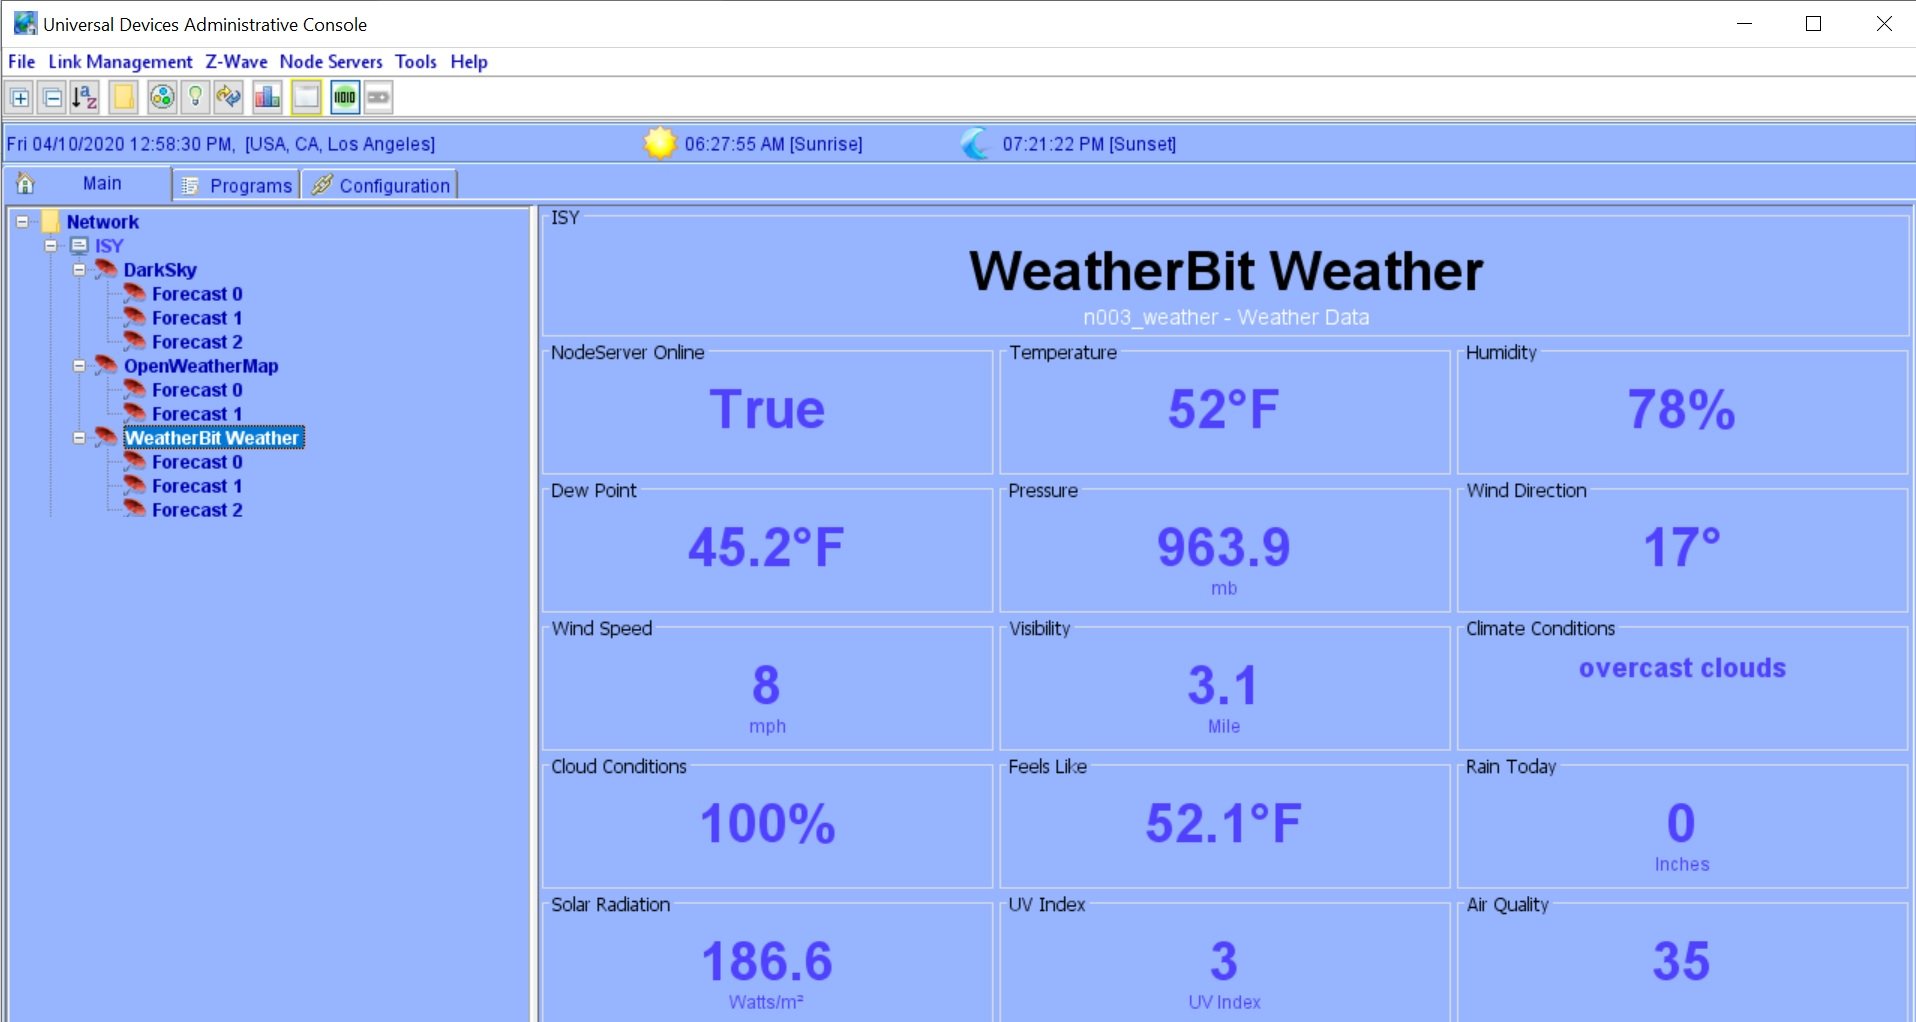Viewport: 1916px width, 1022px height.
Task: Click the new folder toolbar icon
Action: [x=122, y=97]
